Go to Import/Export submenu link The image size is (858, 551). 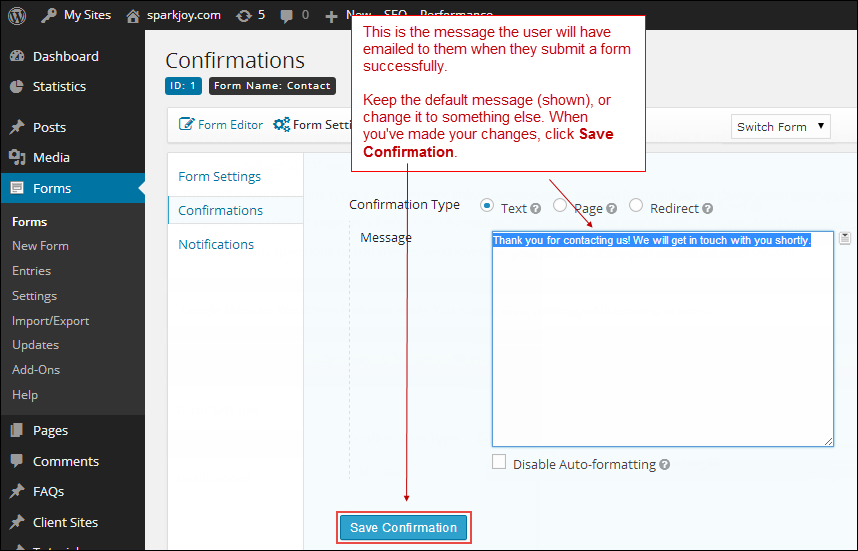coord(50,321)
